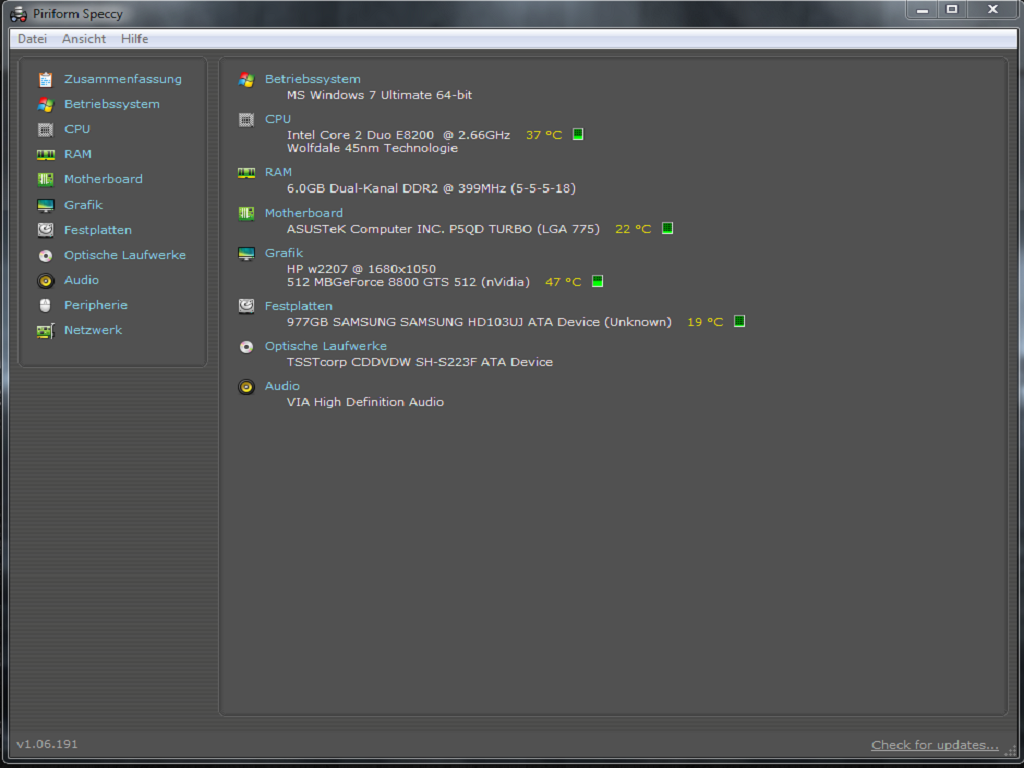Click the Betriebssystem Windows flag icon in sidebar

coord(45,104)
